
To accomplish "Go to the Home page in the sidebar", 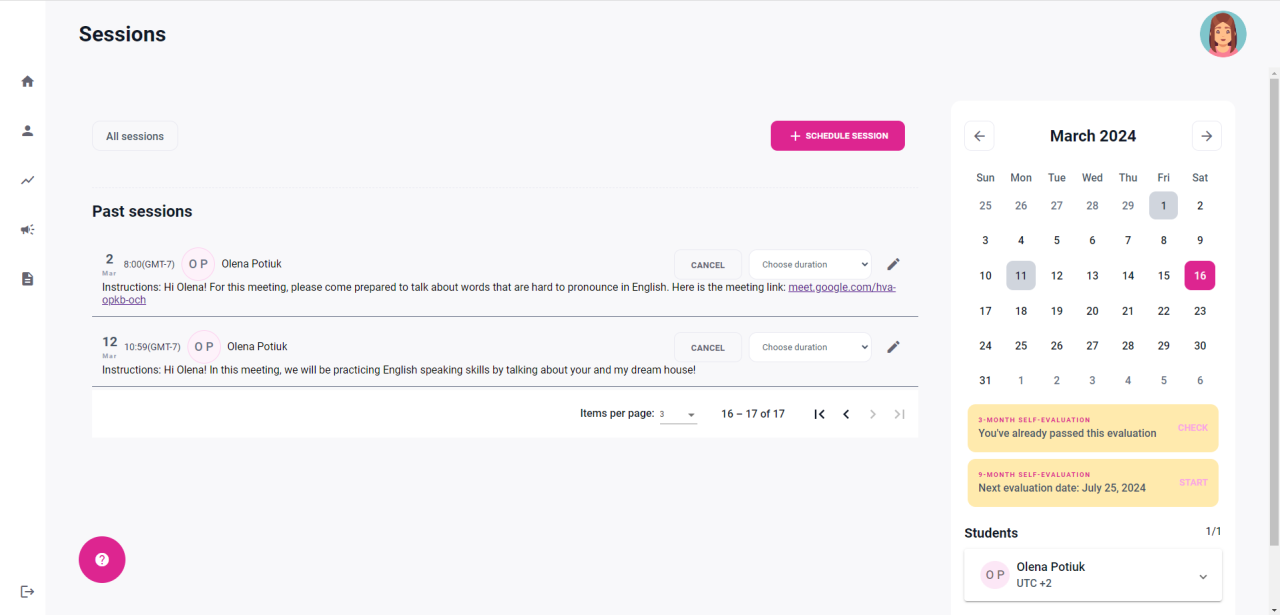I will pyautogui.click(x=28, y=81).
